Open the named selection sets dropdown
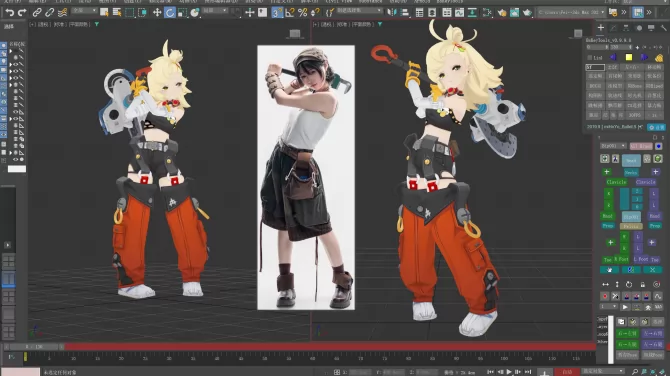Viewport: 670px width, 376px height. click(359, 10)
